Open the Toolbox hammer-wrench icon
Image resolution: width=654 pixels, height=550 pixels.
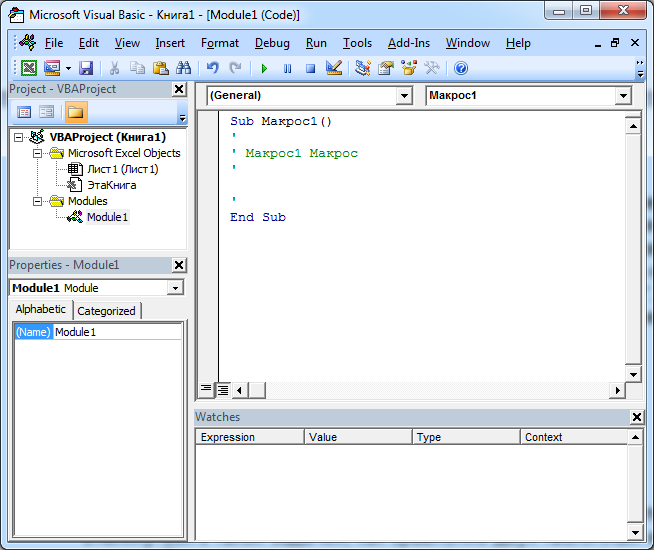(x=432, y=68)
